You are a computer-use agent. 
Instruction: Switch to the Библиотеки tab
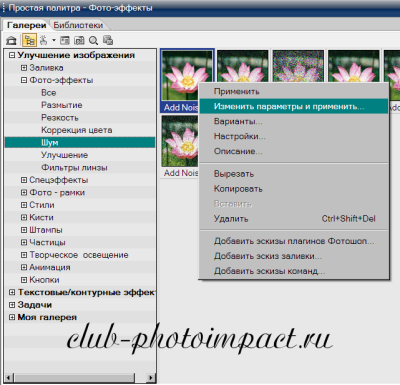tap(78, 25)
